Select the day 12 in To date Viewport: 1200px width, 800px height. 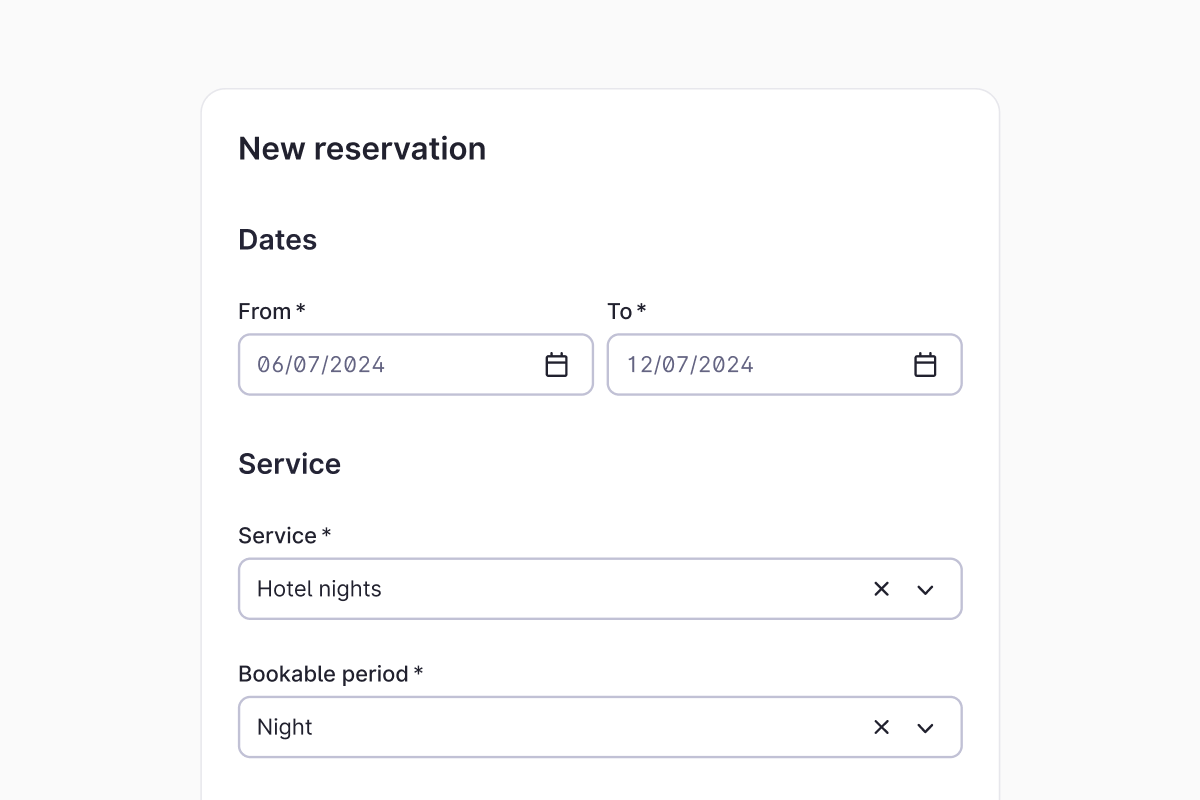coord(639,365)
